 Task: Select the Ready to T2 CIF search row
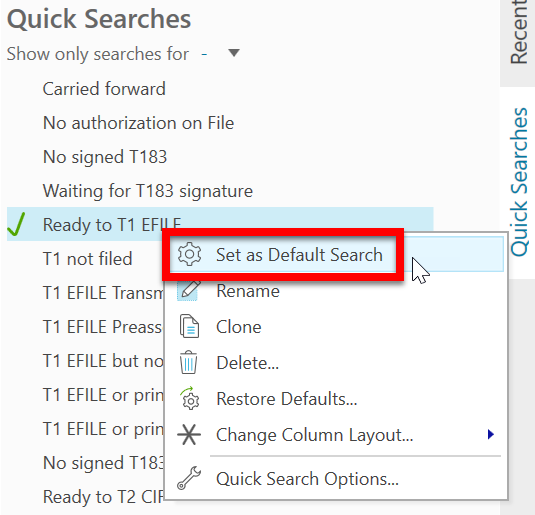point(103,497)
